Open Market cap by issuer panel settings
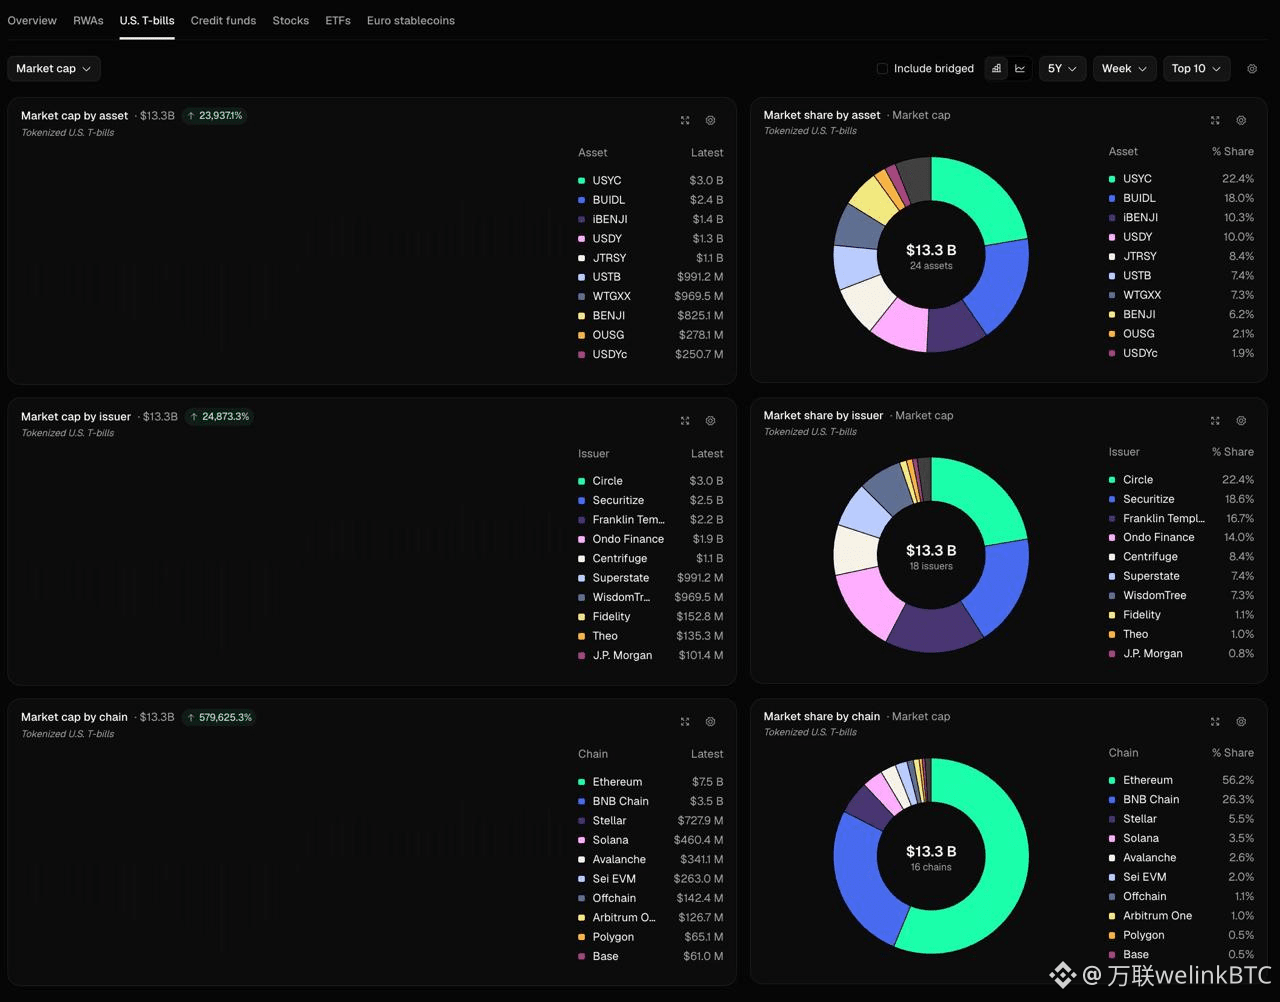1280x1002 pixels. coord(711,421)
